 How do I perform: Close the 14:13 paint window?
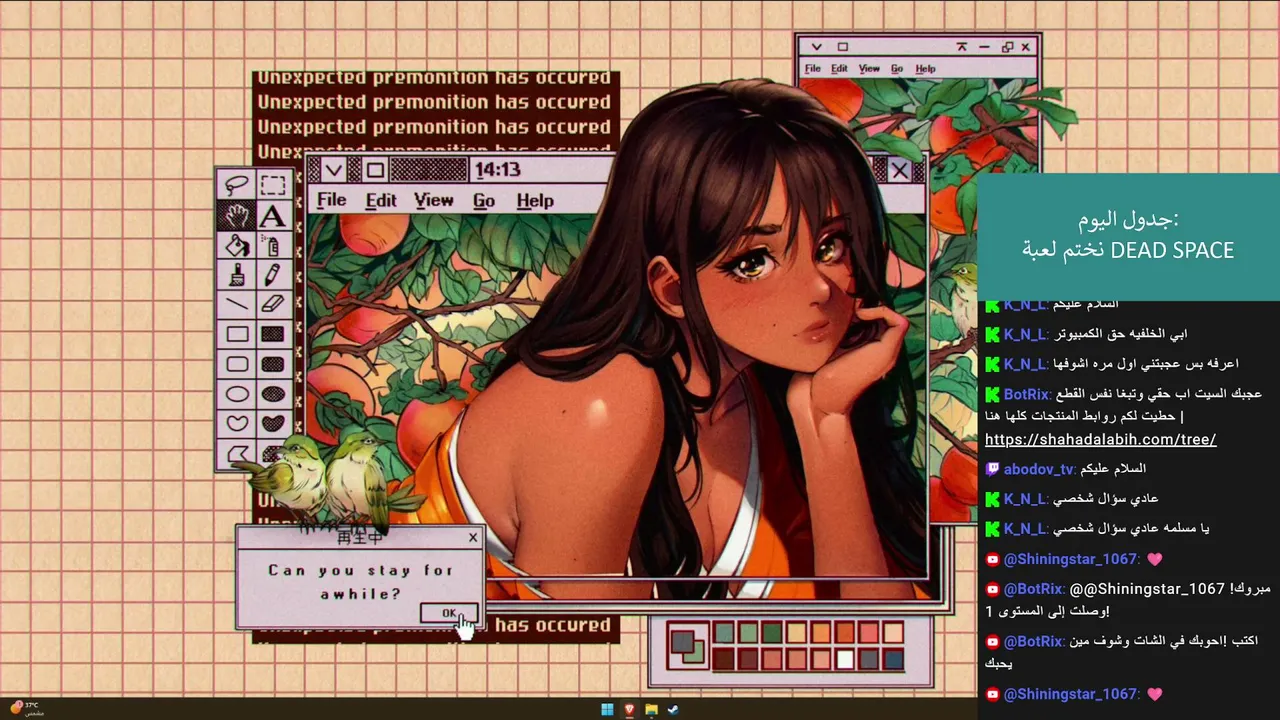[899, 171]
